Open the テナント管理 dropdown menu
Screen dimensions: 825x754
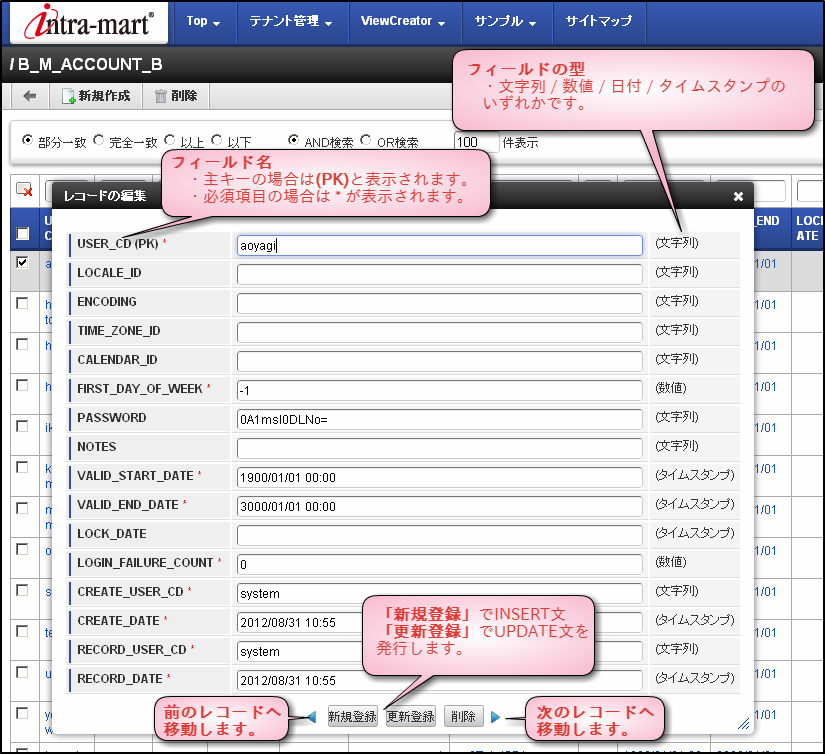coord(290,20)
